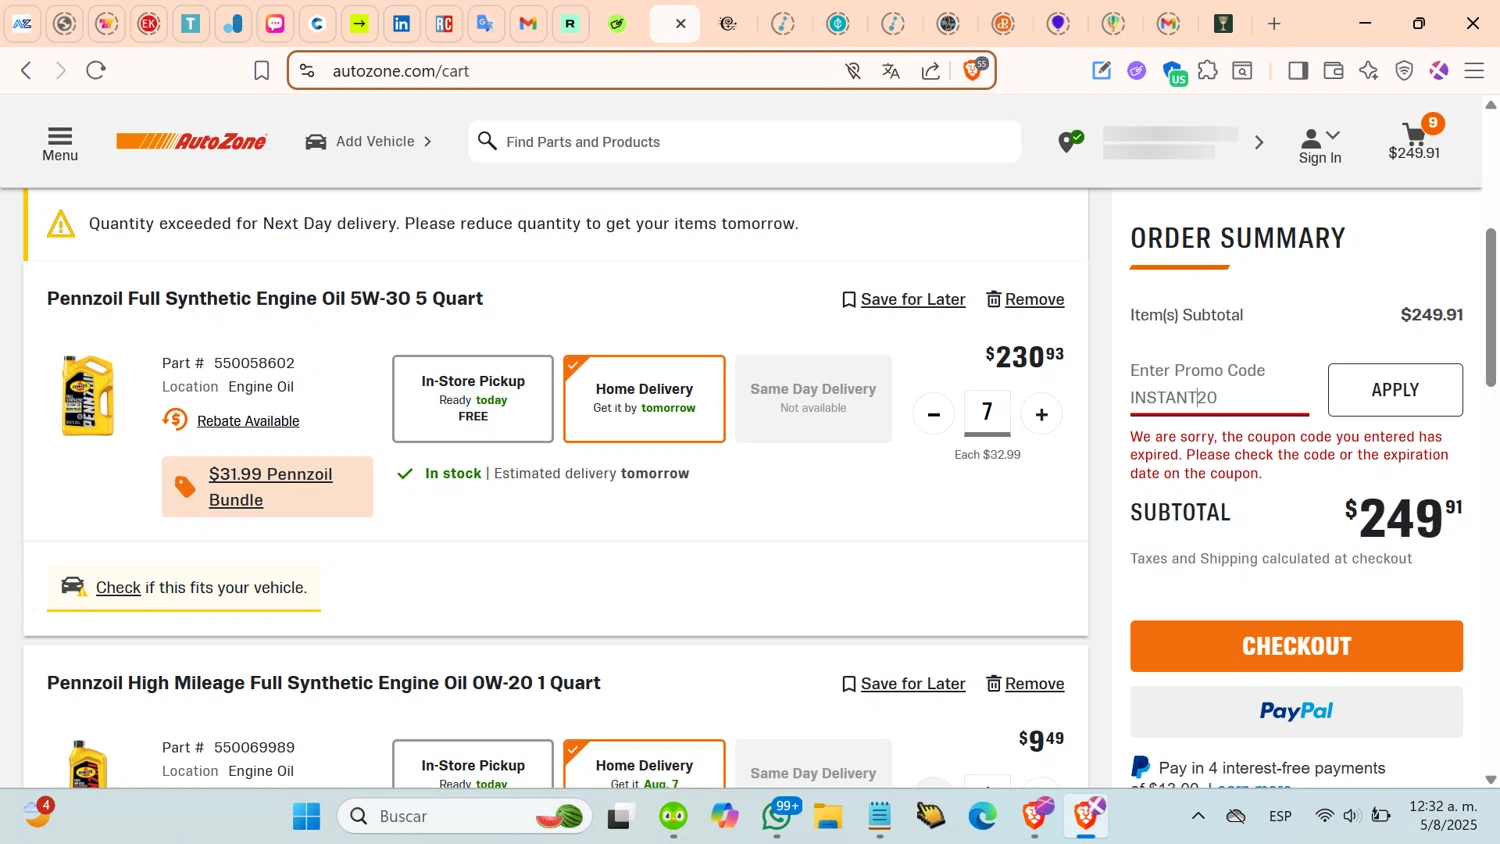This screenshot has width=1500, height=844.
Task: Click Save for Later on 5W-30 oil
Action: (903, 299)
